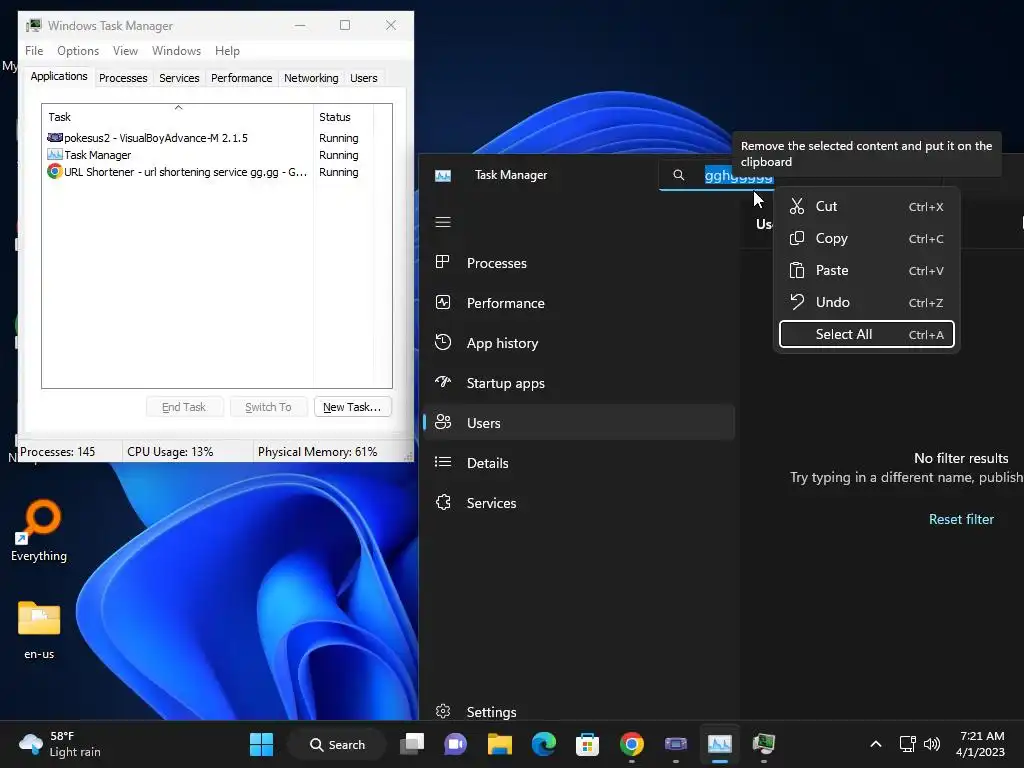Click the volume speaker tray icon
Screen dimensions: 1024x768
pyautogui.click(x=932, y=744)
